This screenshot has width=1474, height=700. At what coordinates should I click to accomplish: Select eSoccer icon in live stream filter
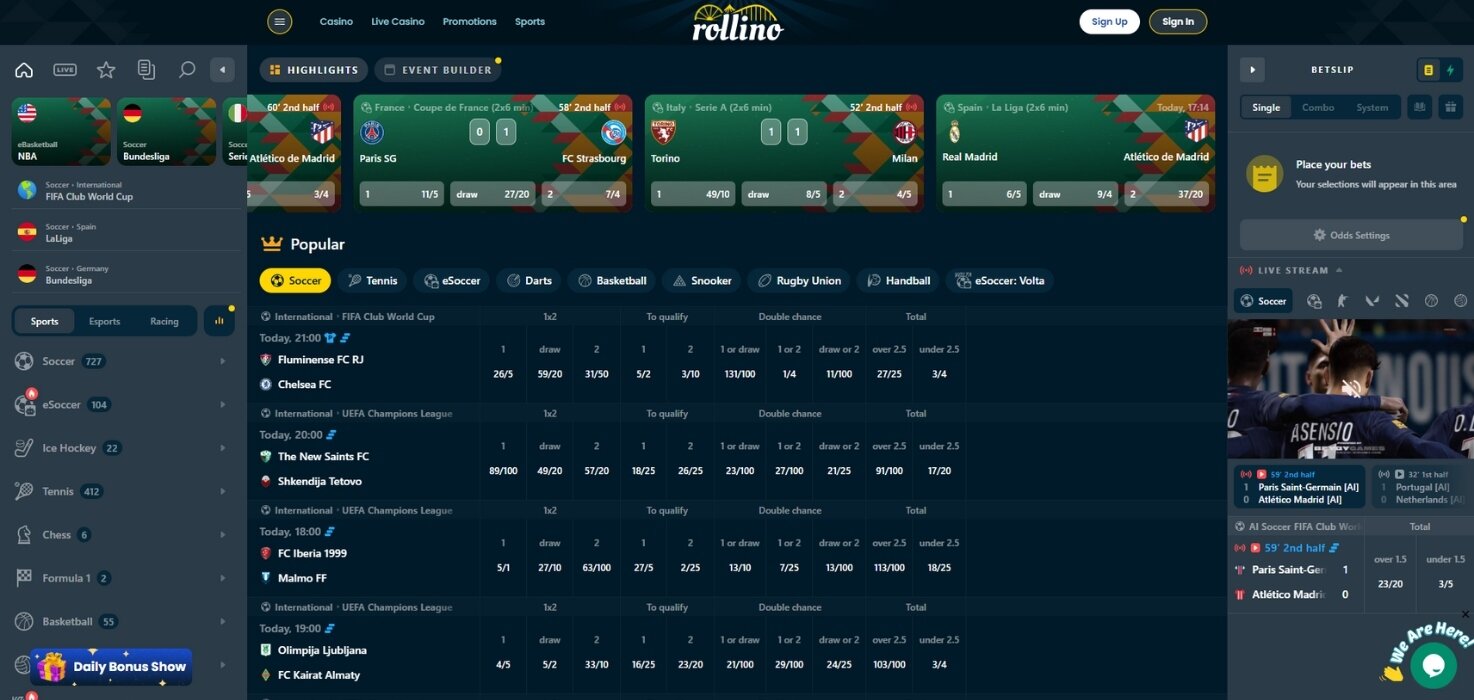[1314, 300]
